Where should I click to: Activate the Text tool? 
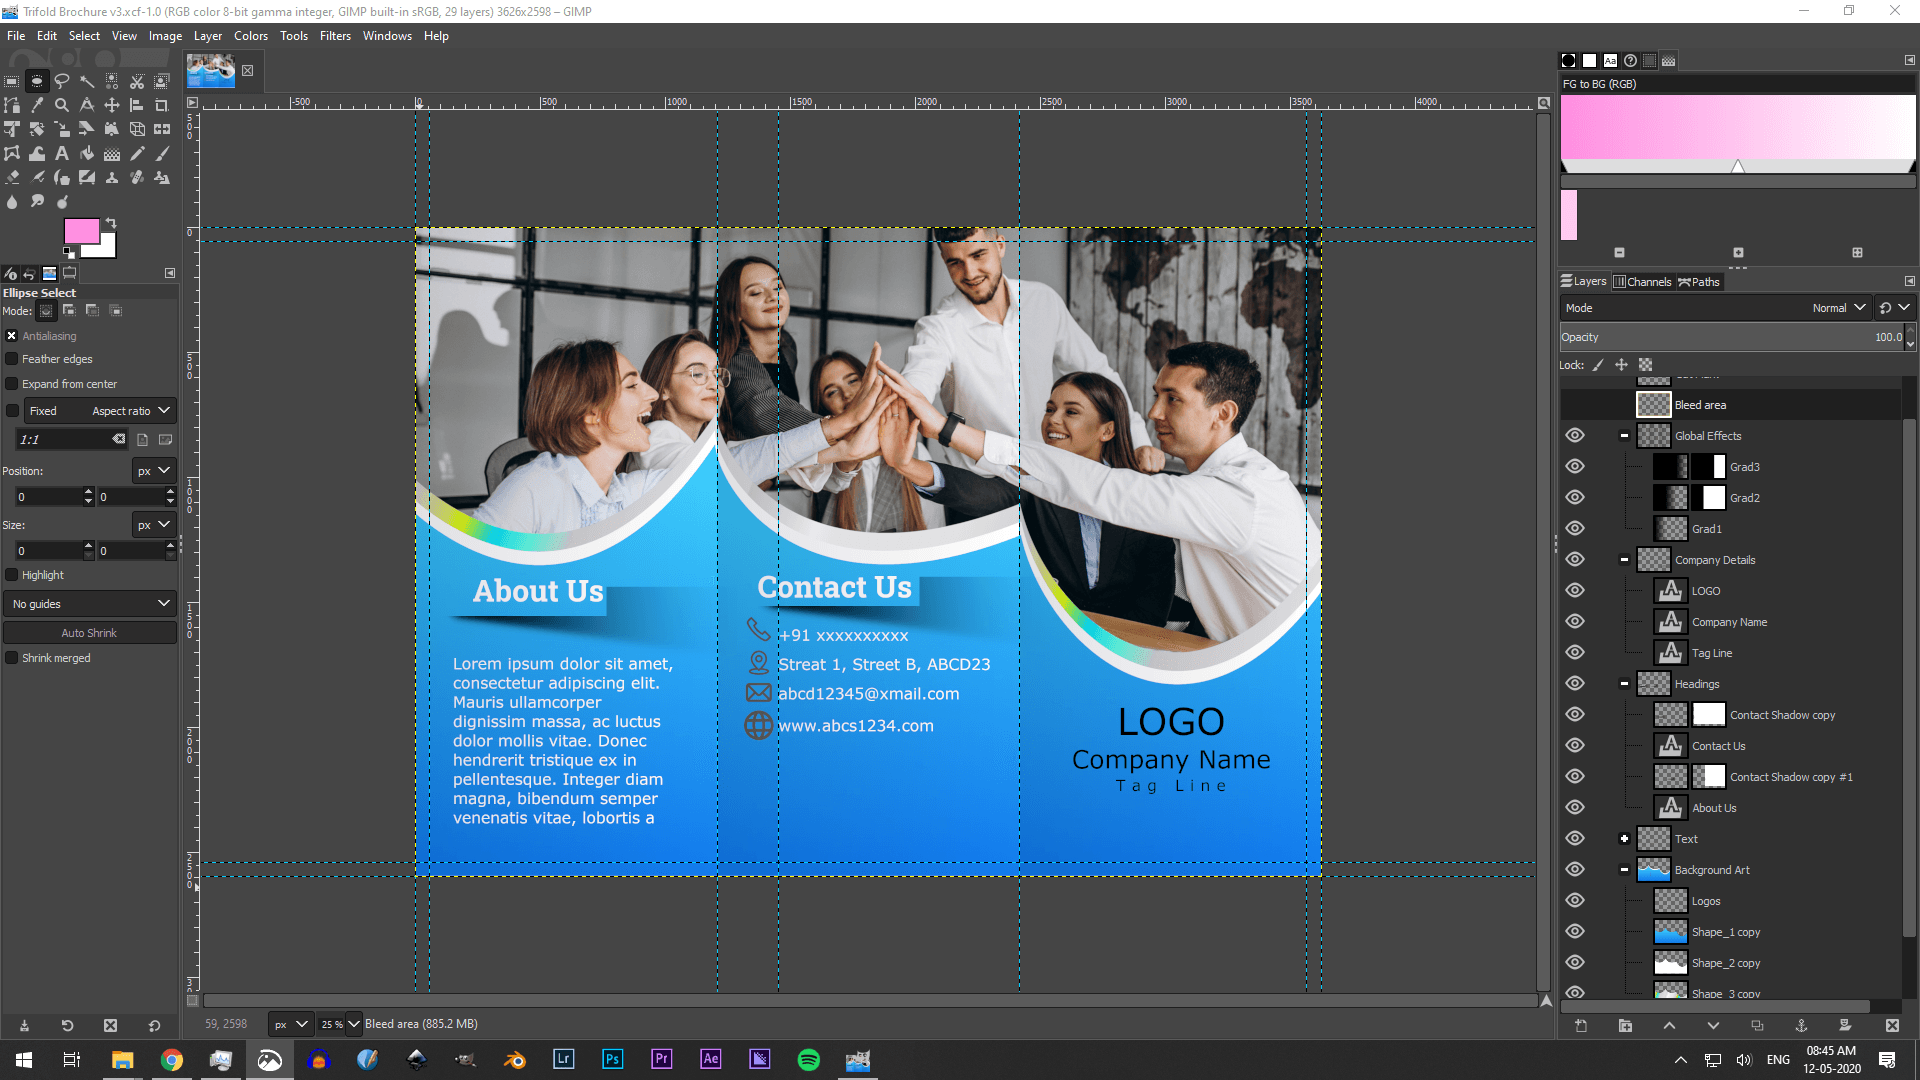tap(62, 153)
